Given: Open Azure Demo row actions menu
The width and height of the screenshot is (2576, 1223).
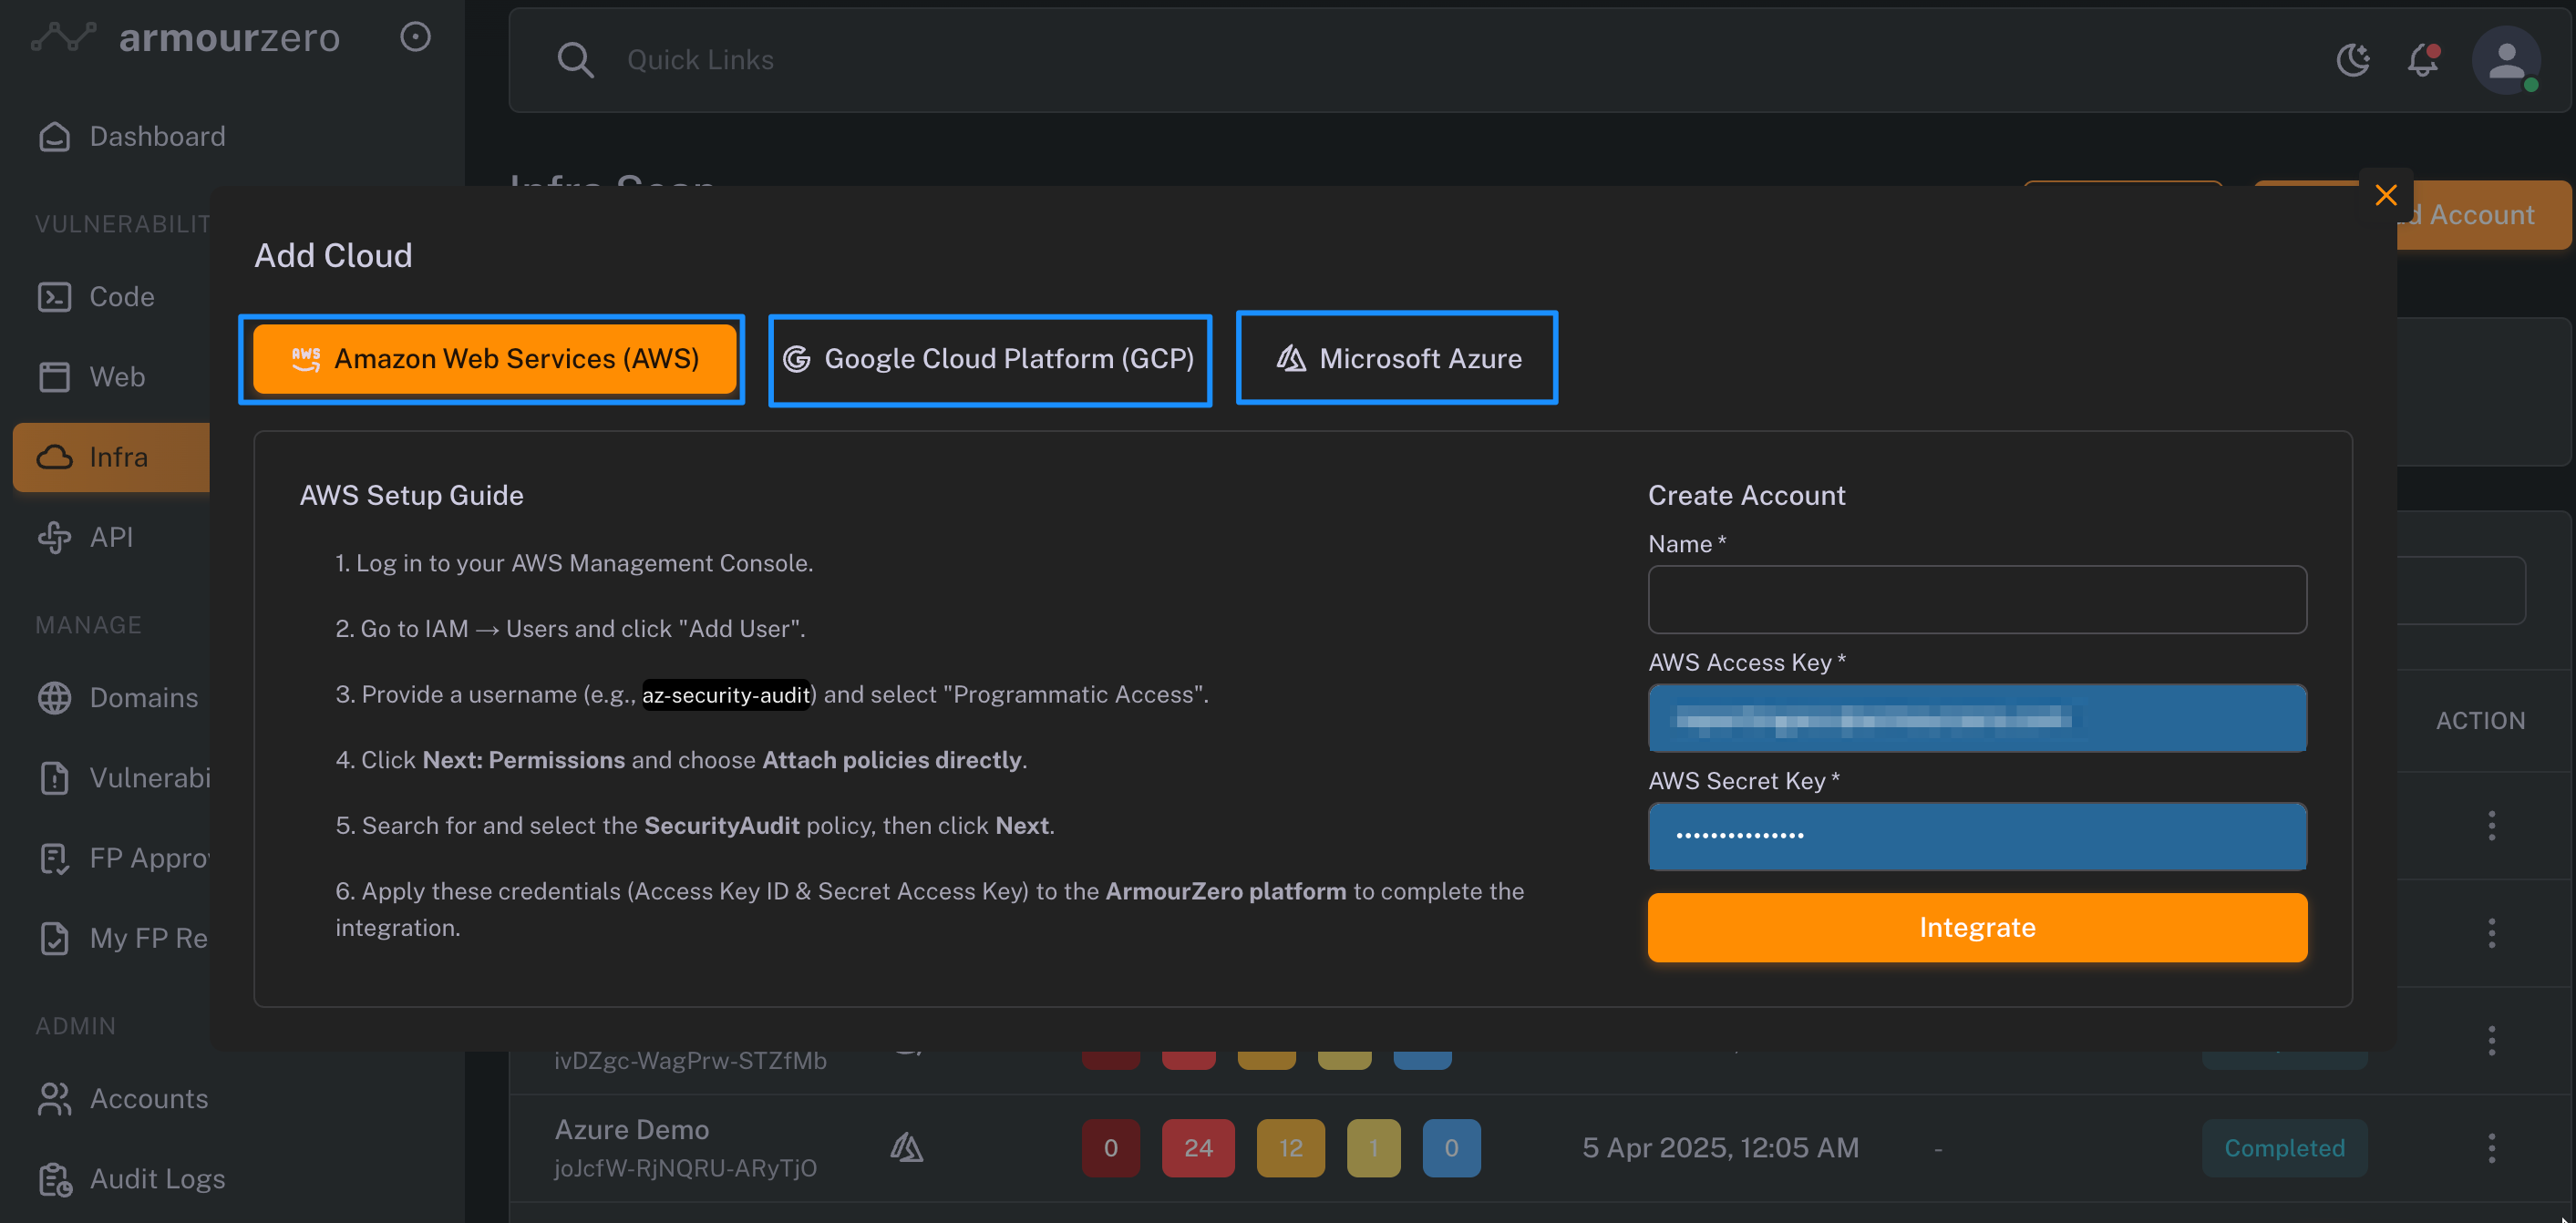Looking at the screenshot, I should (2491, 1148).
